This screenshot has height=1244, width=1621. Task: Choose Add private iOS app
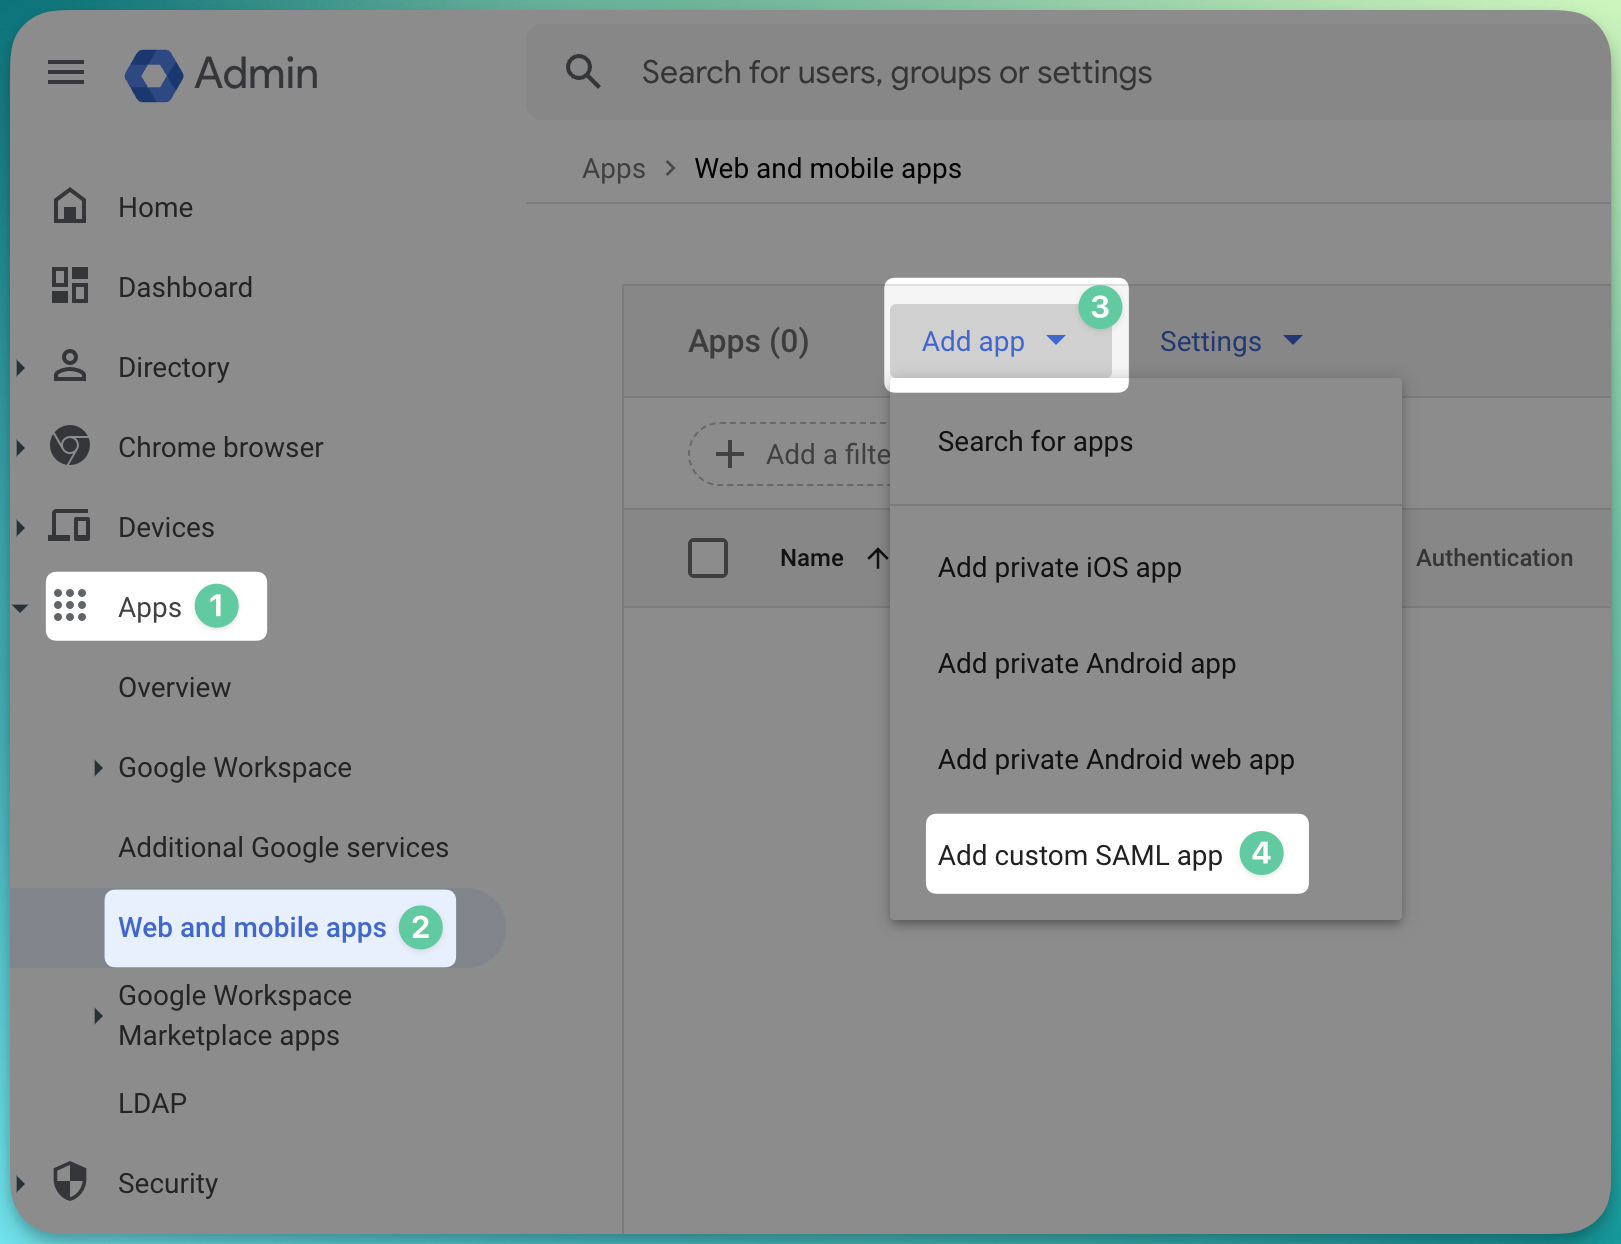pos(1146,567)
